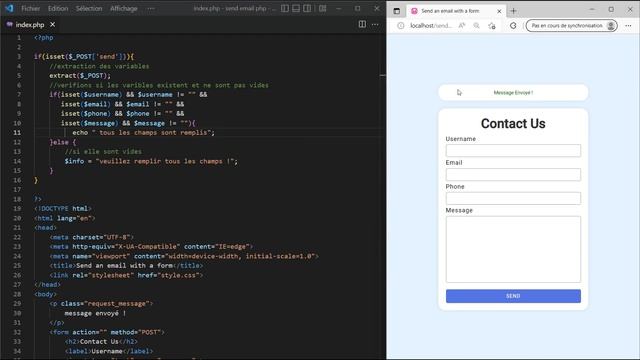Click line number 11 in the gutter

(17, 133)
